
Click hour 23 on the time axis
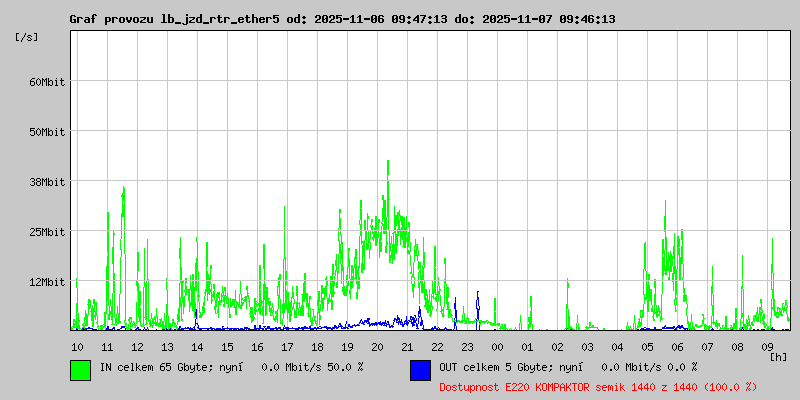pyautogui.click(x=467, y=346)
